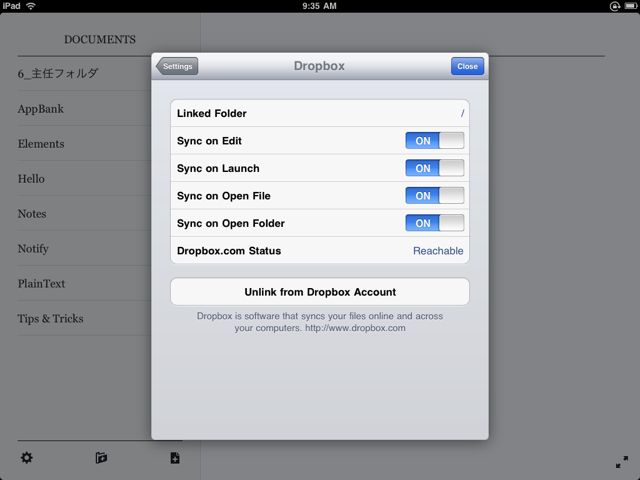640x480 pixels.
Task: Tap Unlink from Dropbox Account
Action: 320,292
